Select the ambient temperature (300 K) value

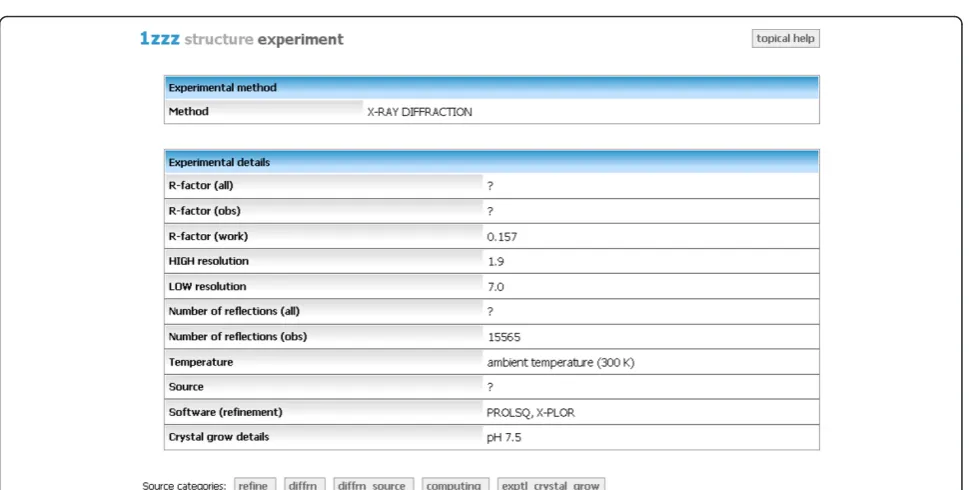click(x=561, y=363)
